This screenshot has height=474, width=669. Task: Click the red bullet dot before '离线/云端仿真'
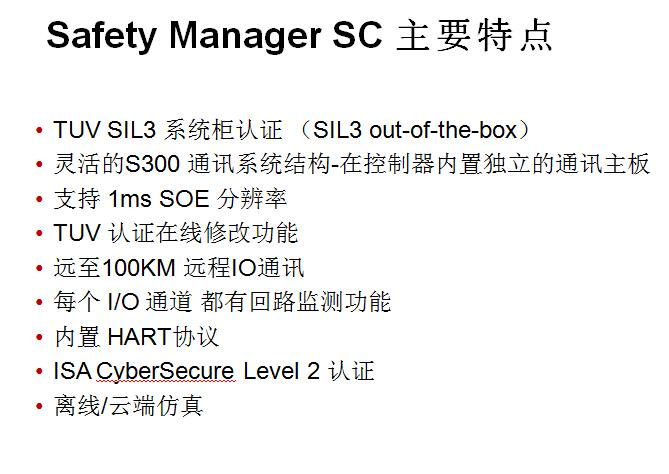(x=40, y=406)
